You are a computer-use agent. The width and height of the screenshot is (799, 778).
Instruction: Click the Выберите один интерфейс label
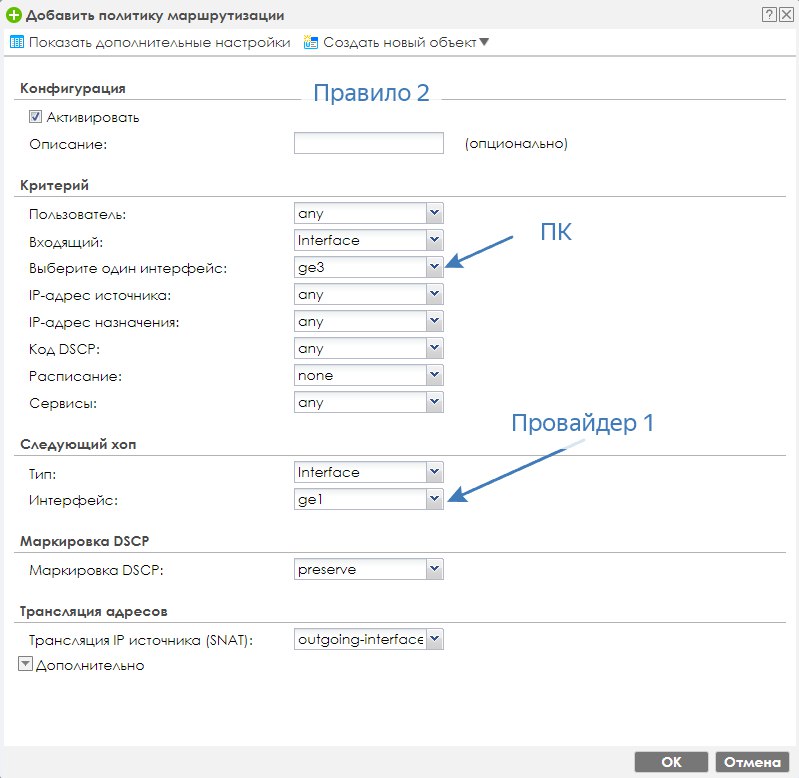pos(128,269)
